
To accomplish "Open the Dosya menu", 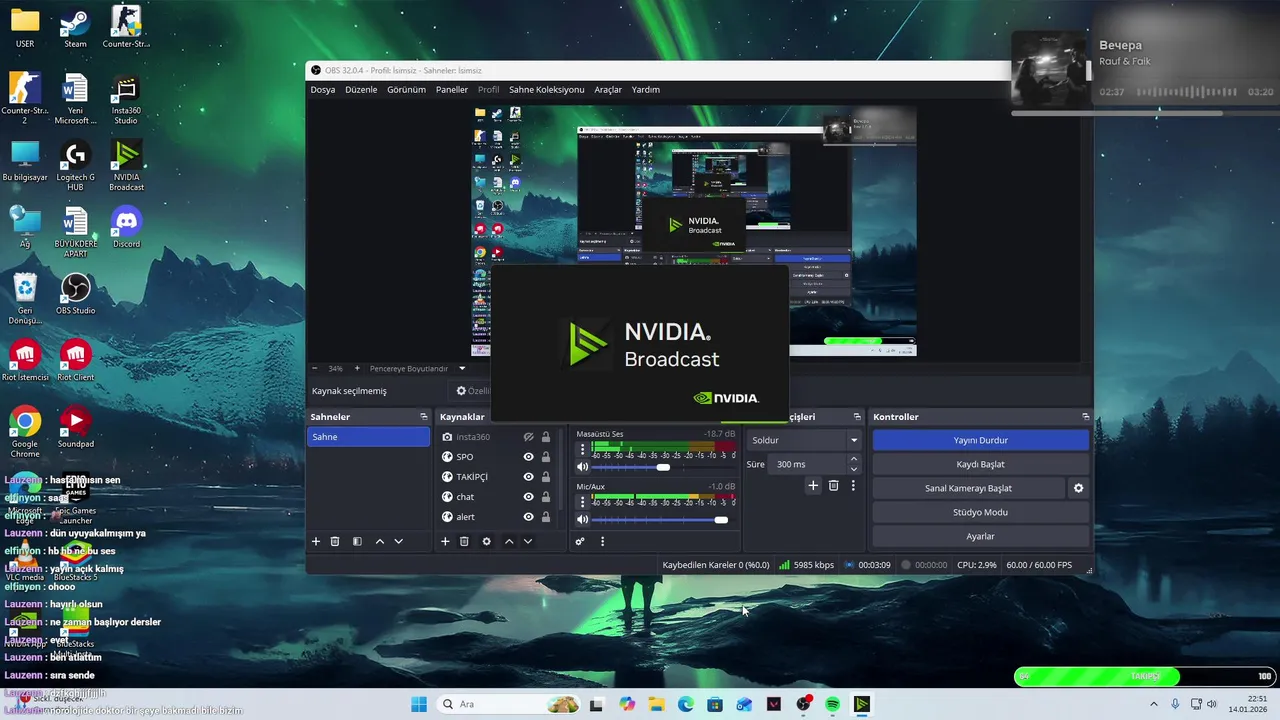I will click(323, 89).
